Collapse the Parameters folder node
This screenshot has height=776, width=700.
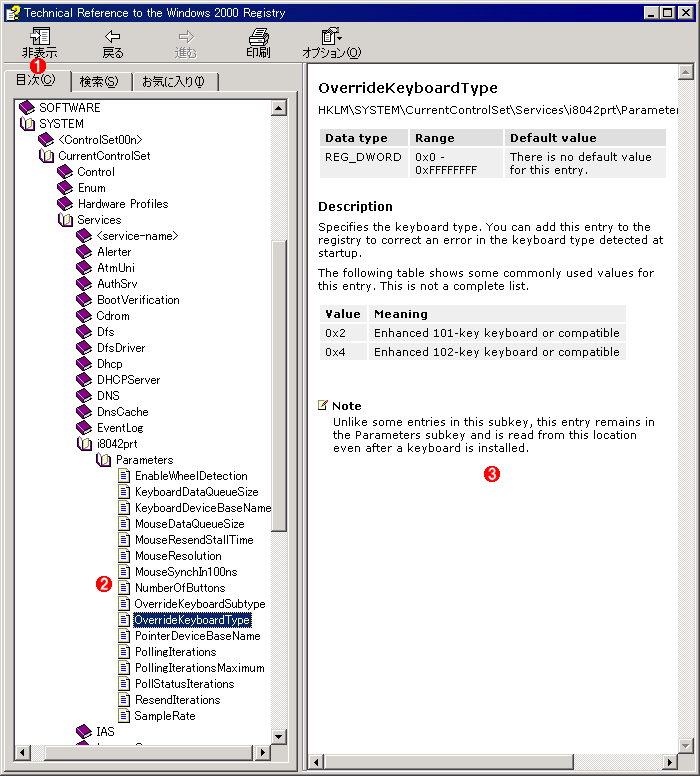point(104,460)
